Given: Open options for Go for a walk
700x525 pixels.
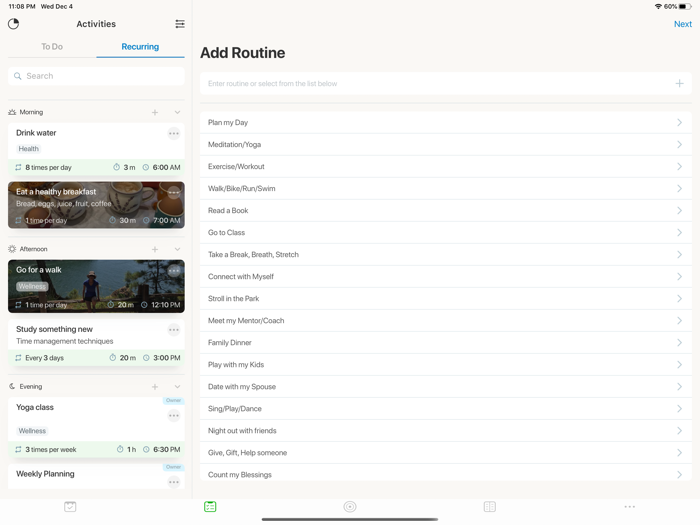Looking at the screenshot, I should pyautogui.click(x=174, y=271).
